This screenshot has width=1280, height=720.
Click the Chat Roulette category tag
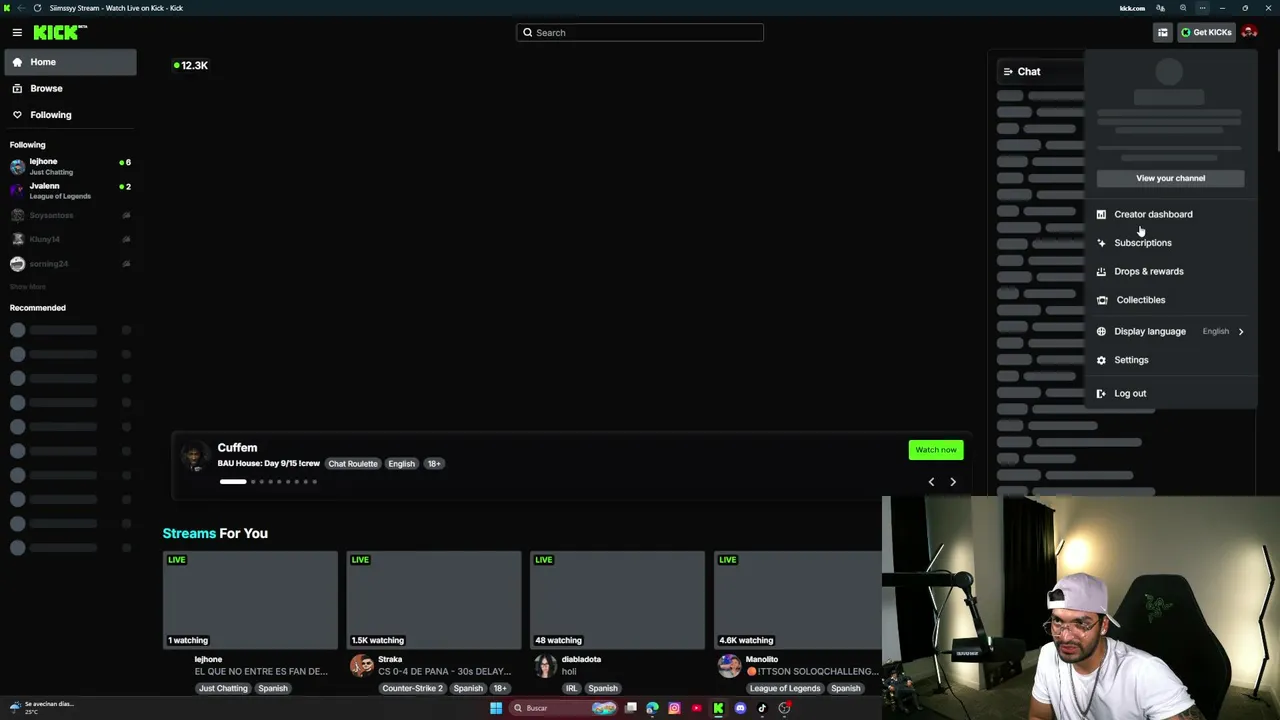click(x=353, y=464)
